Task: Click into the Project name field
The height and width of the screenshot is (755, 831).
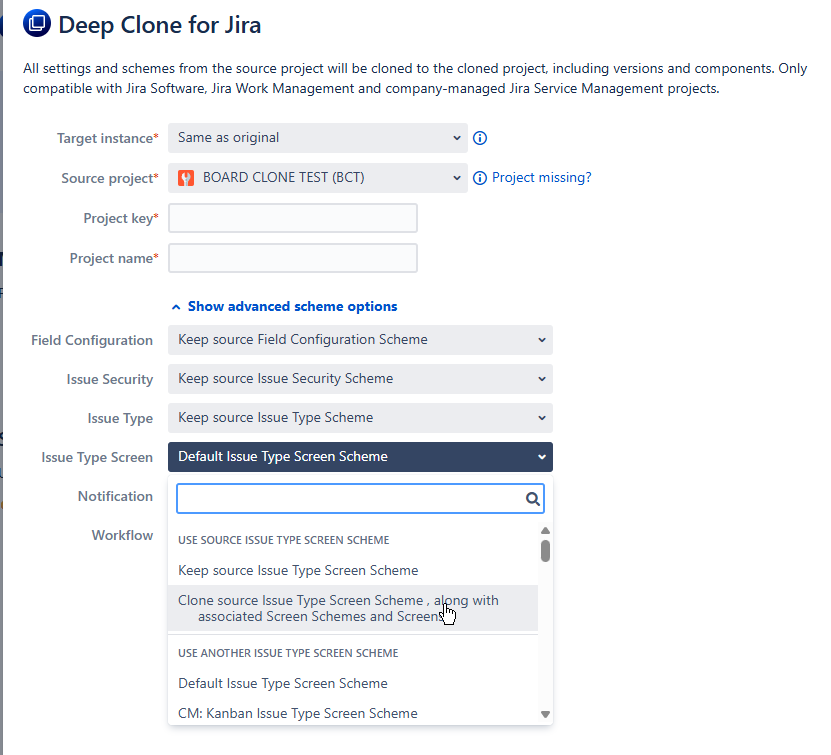Action: click(x=293, y=258)
